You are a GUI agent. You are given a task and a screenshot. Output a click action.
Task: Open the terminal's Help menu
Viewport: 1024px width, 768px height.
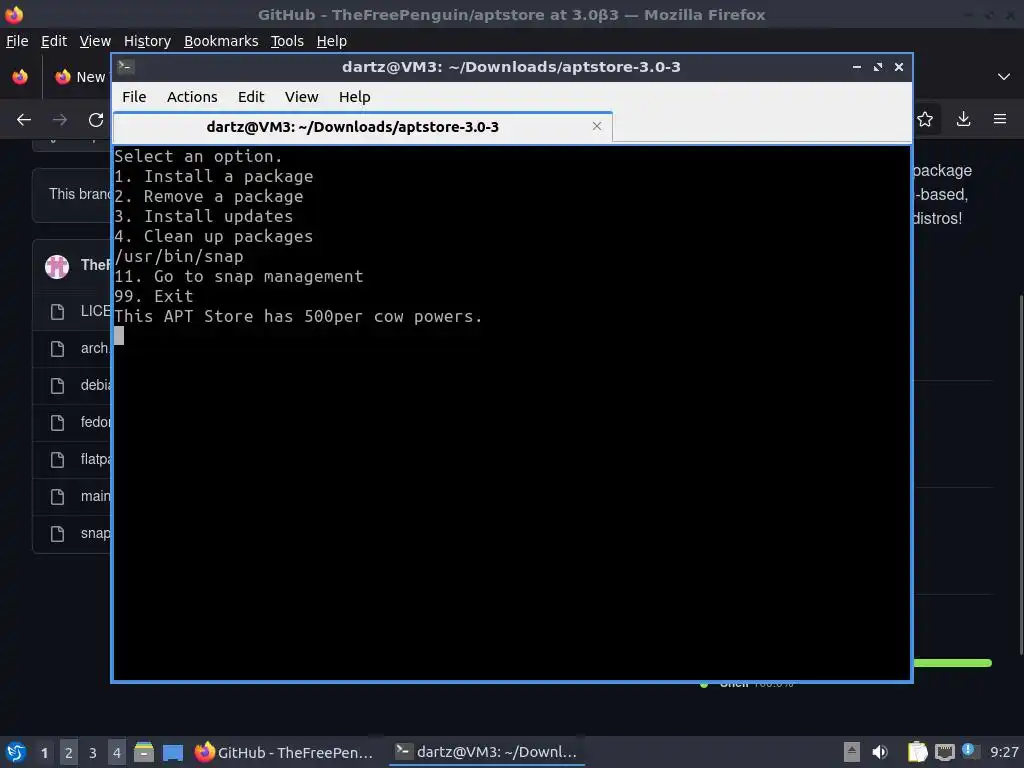(x=355, y=97)
